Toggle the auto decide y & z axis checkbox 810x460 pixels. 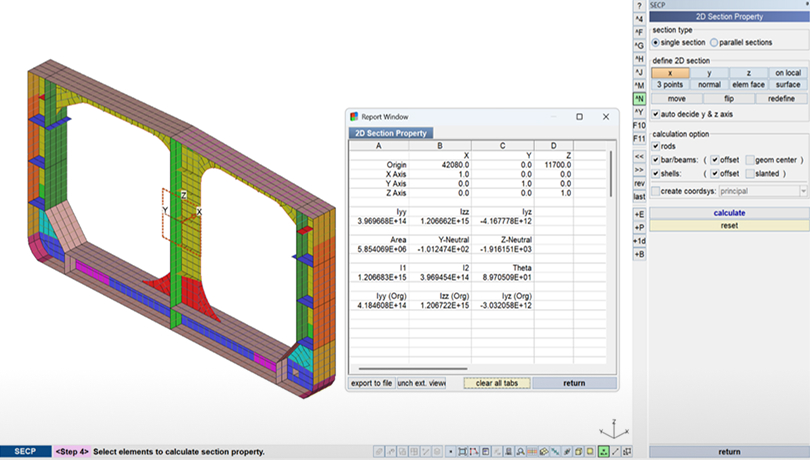tap(656, 114)
